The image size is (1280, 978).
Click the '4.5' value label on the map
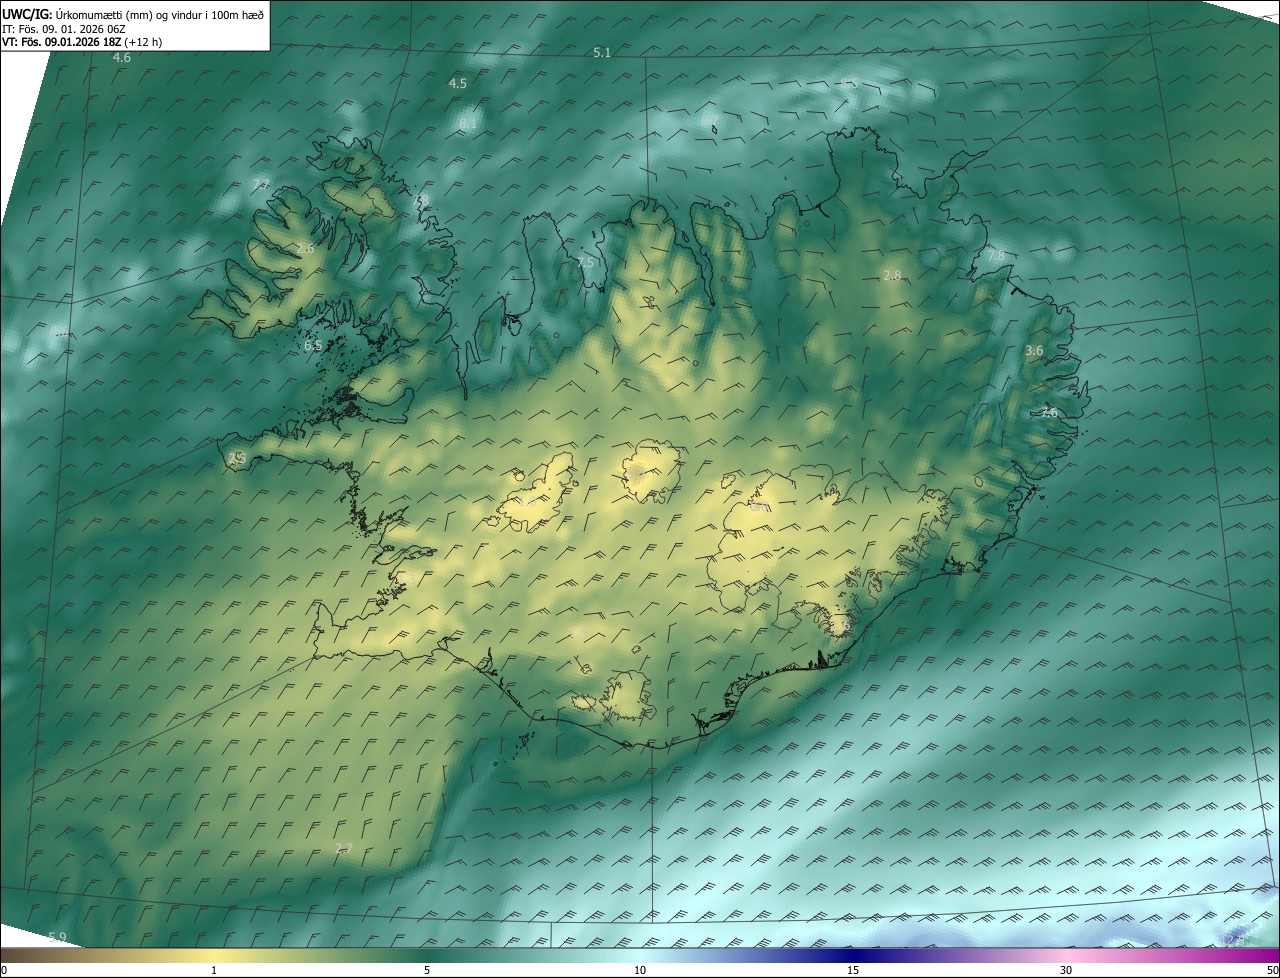458,84
